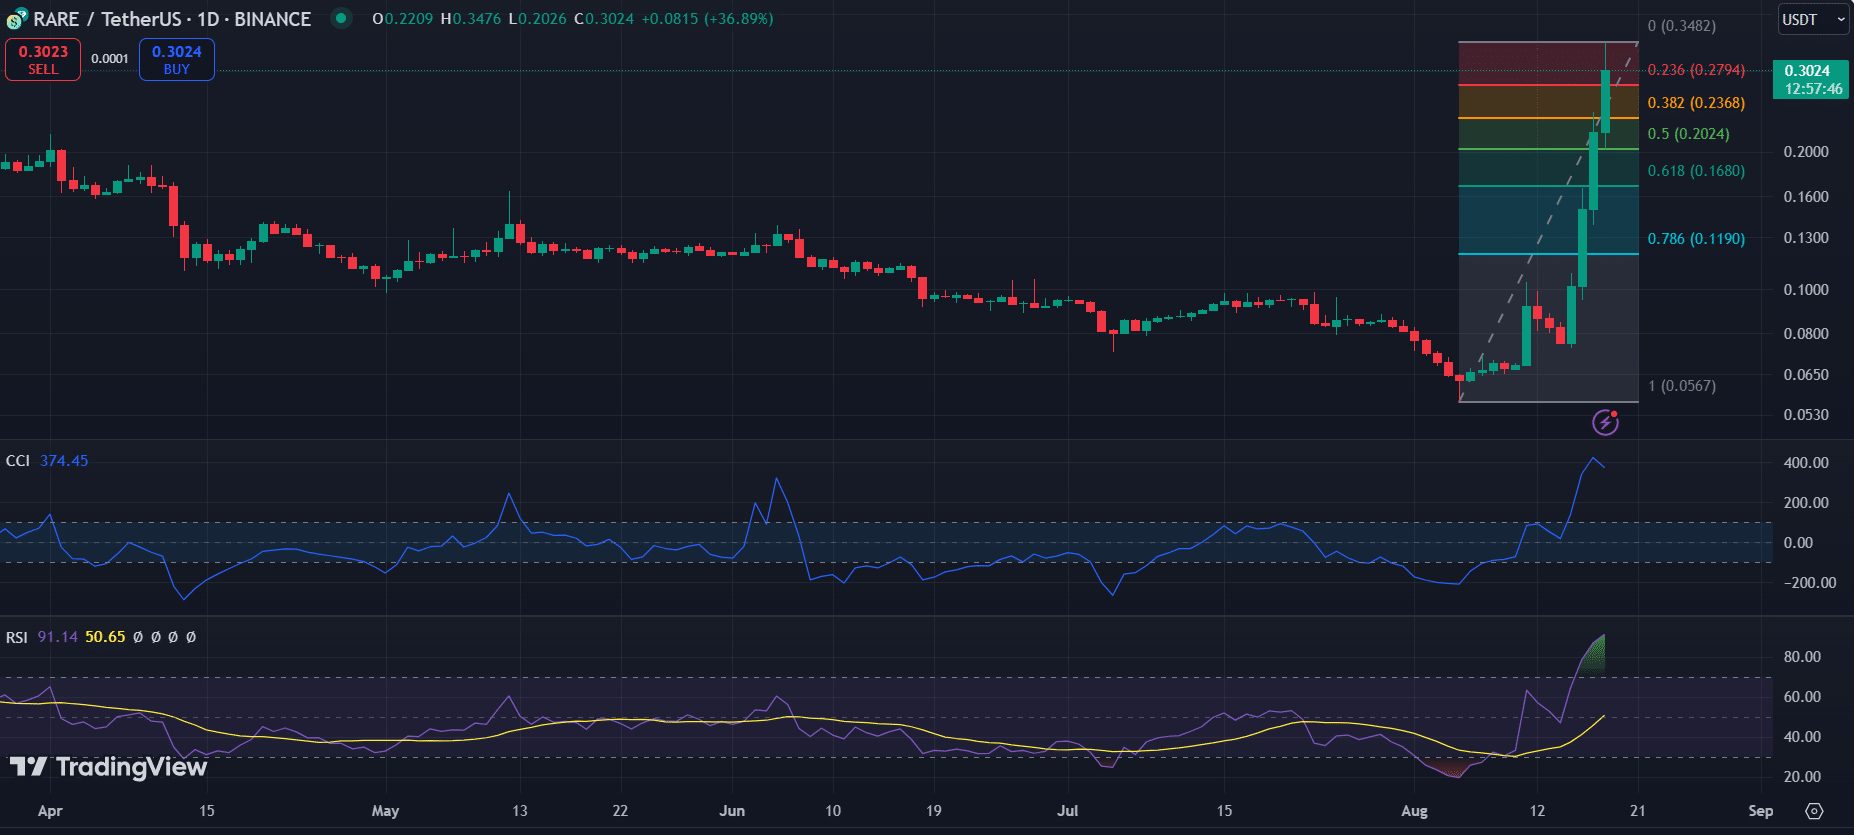The height and width of the screenshot is (835, 1854).
Task: Click the Fibonacci 0 (0.3482) level label
Action: (1682, 26)
